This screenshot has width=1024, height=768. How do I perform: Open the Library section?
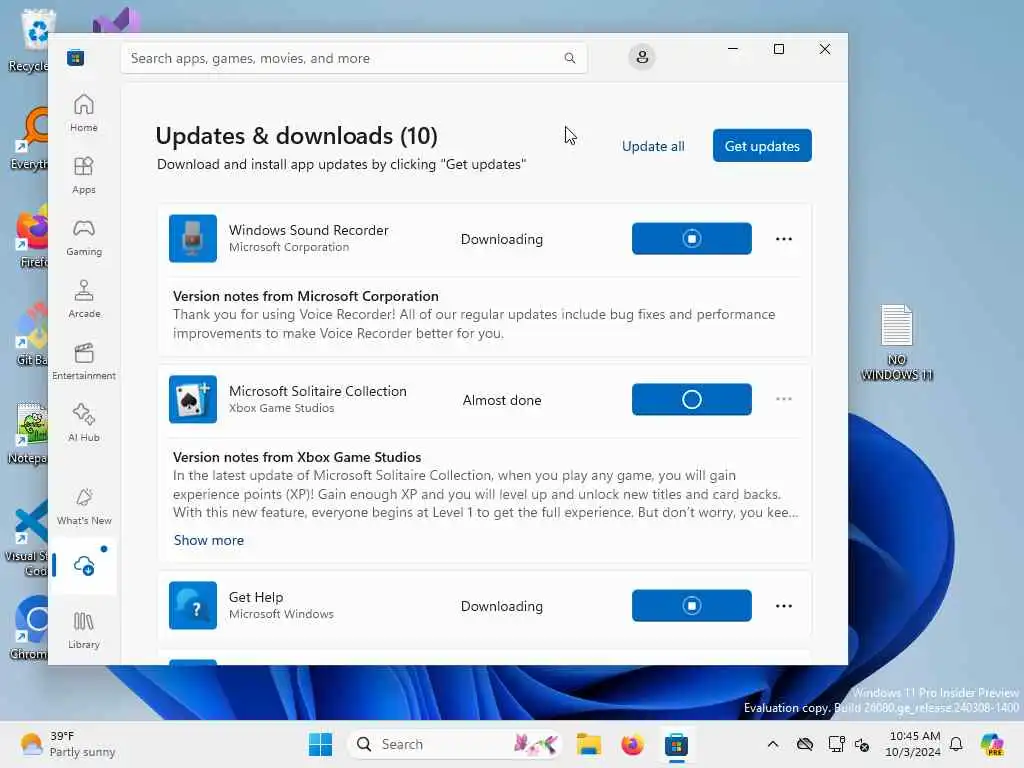tap(84, 630)
